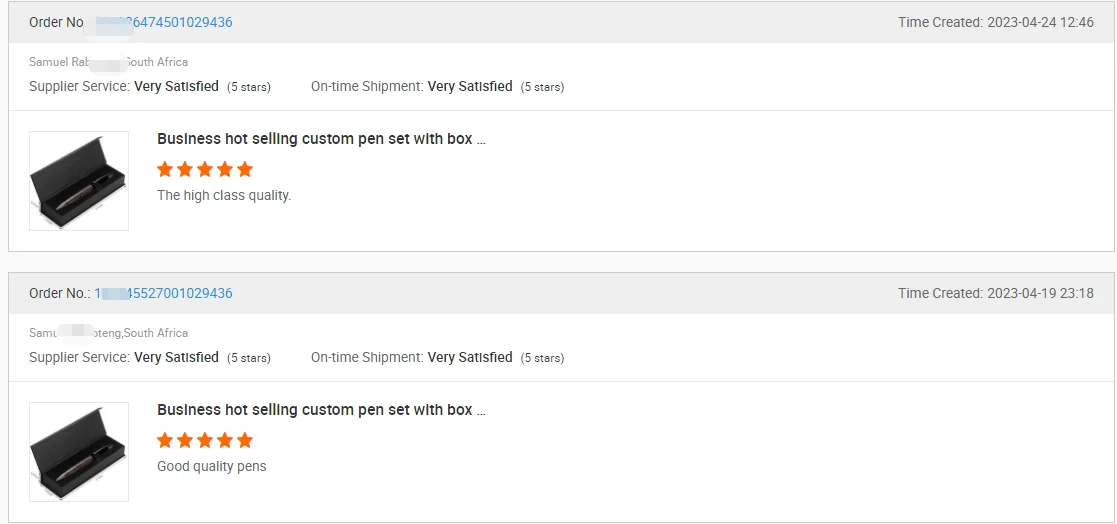Image resolution: width=1117 pixels, height=524 pixels.
Task: Click first star above 'The high class quality'
Action: (165, 169)
